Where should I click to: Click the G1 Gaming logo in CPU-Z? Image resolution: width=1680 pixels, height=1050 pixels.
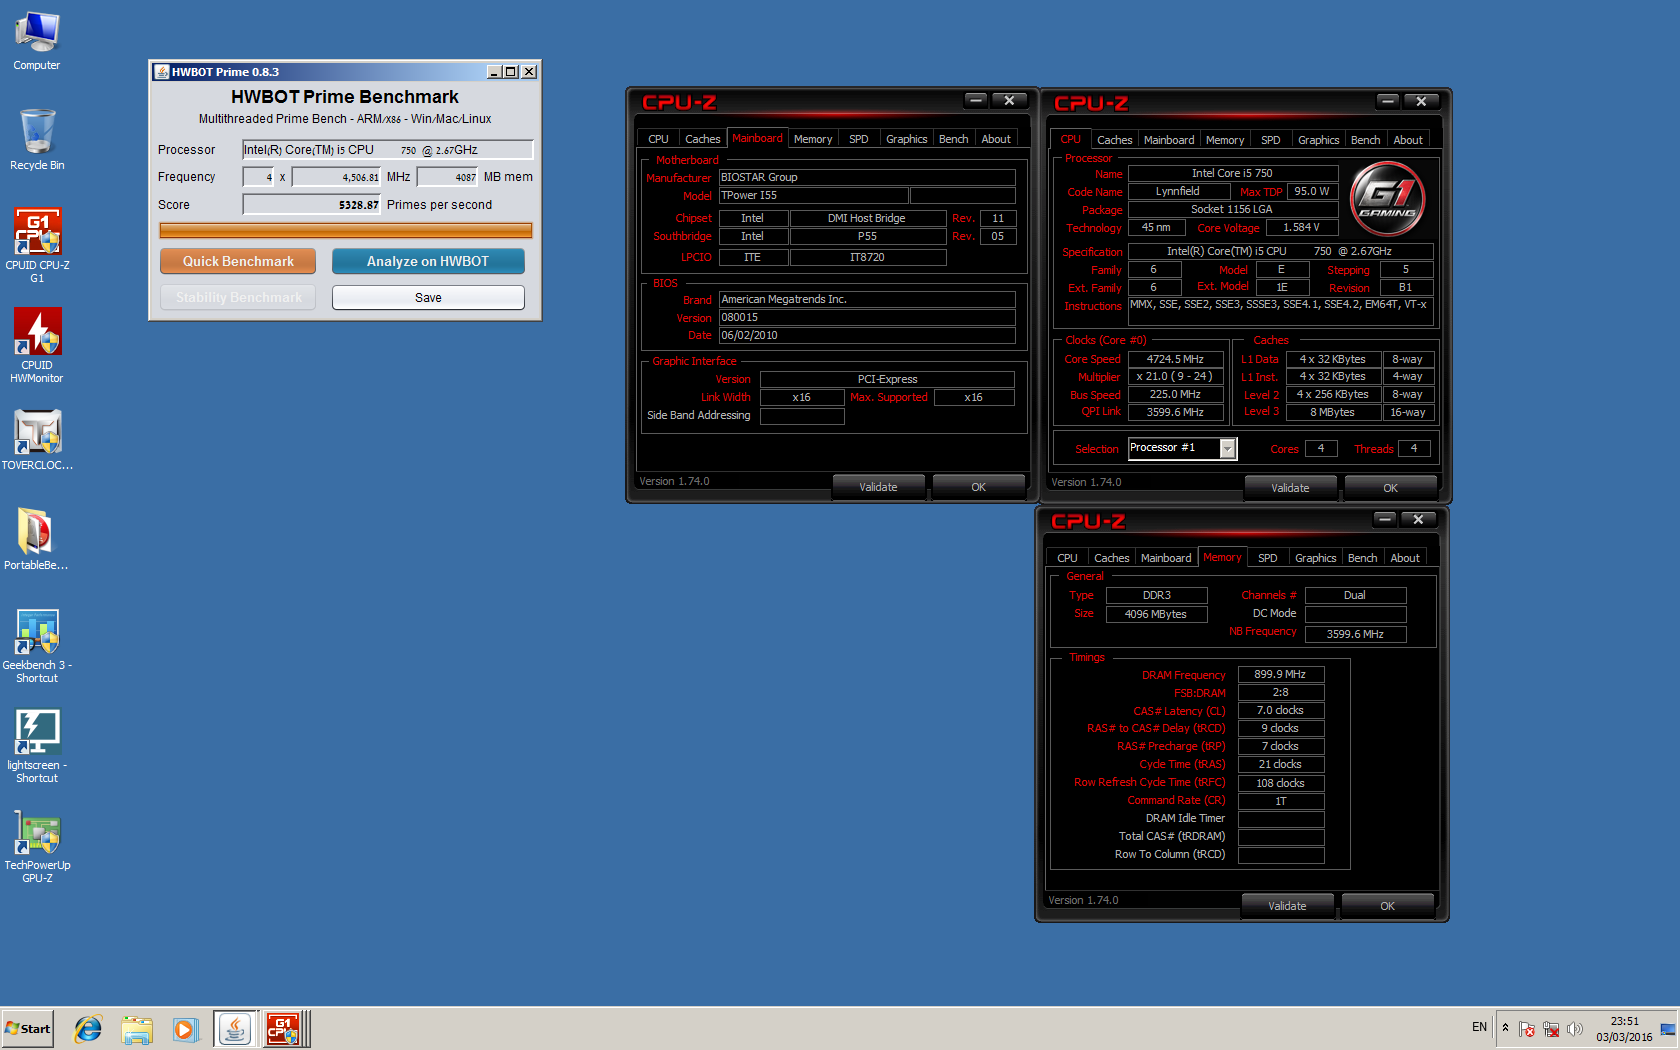point(1388,197)
